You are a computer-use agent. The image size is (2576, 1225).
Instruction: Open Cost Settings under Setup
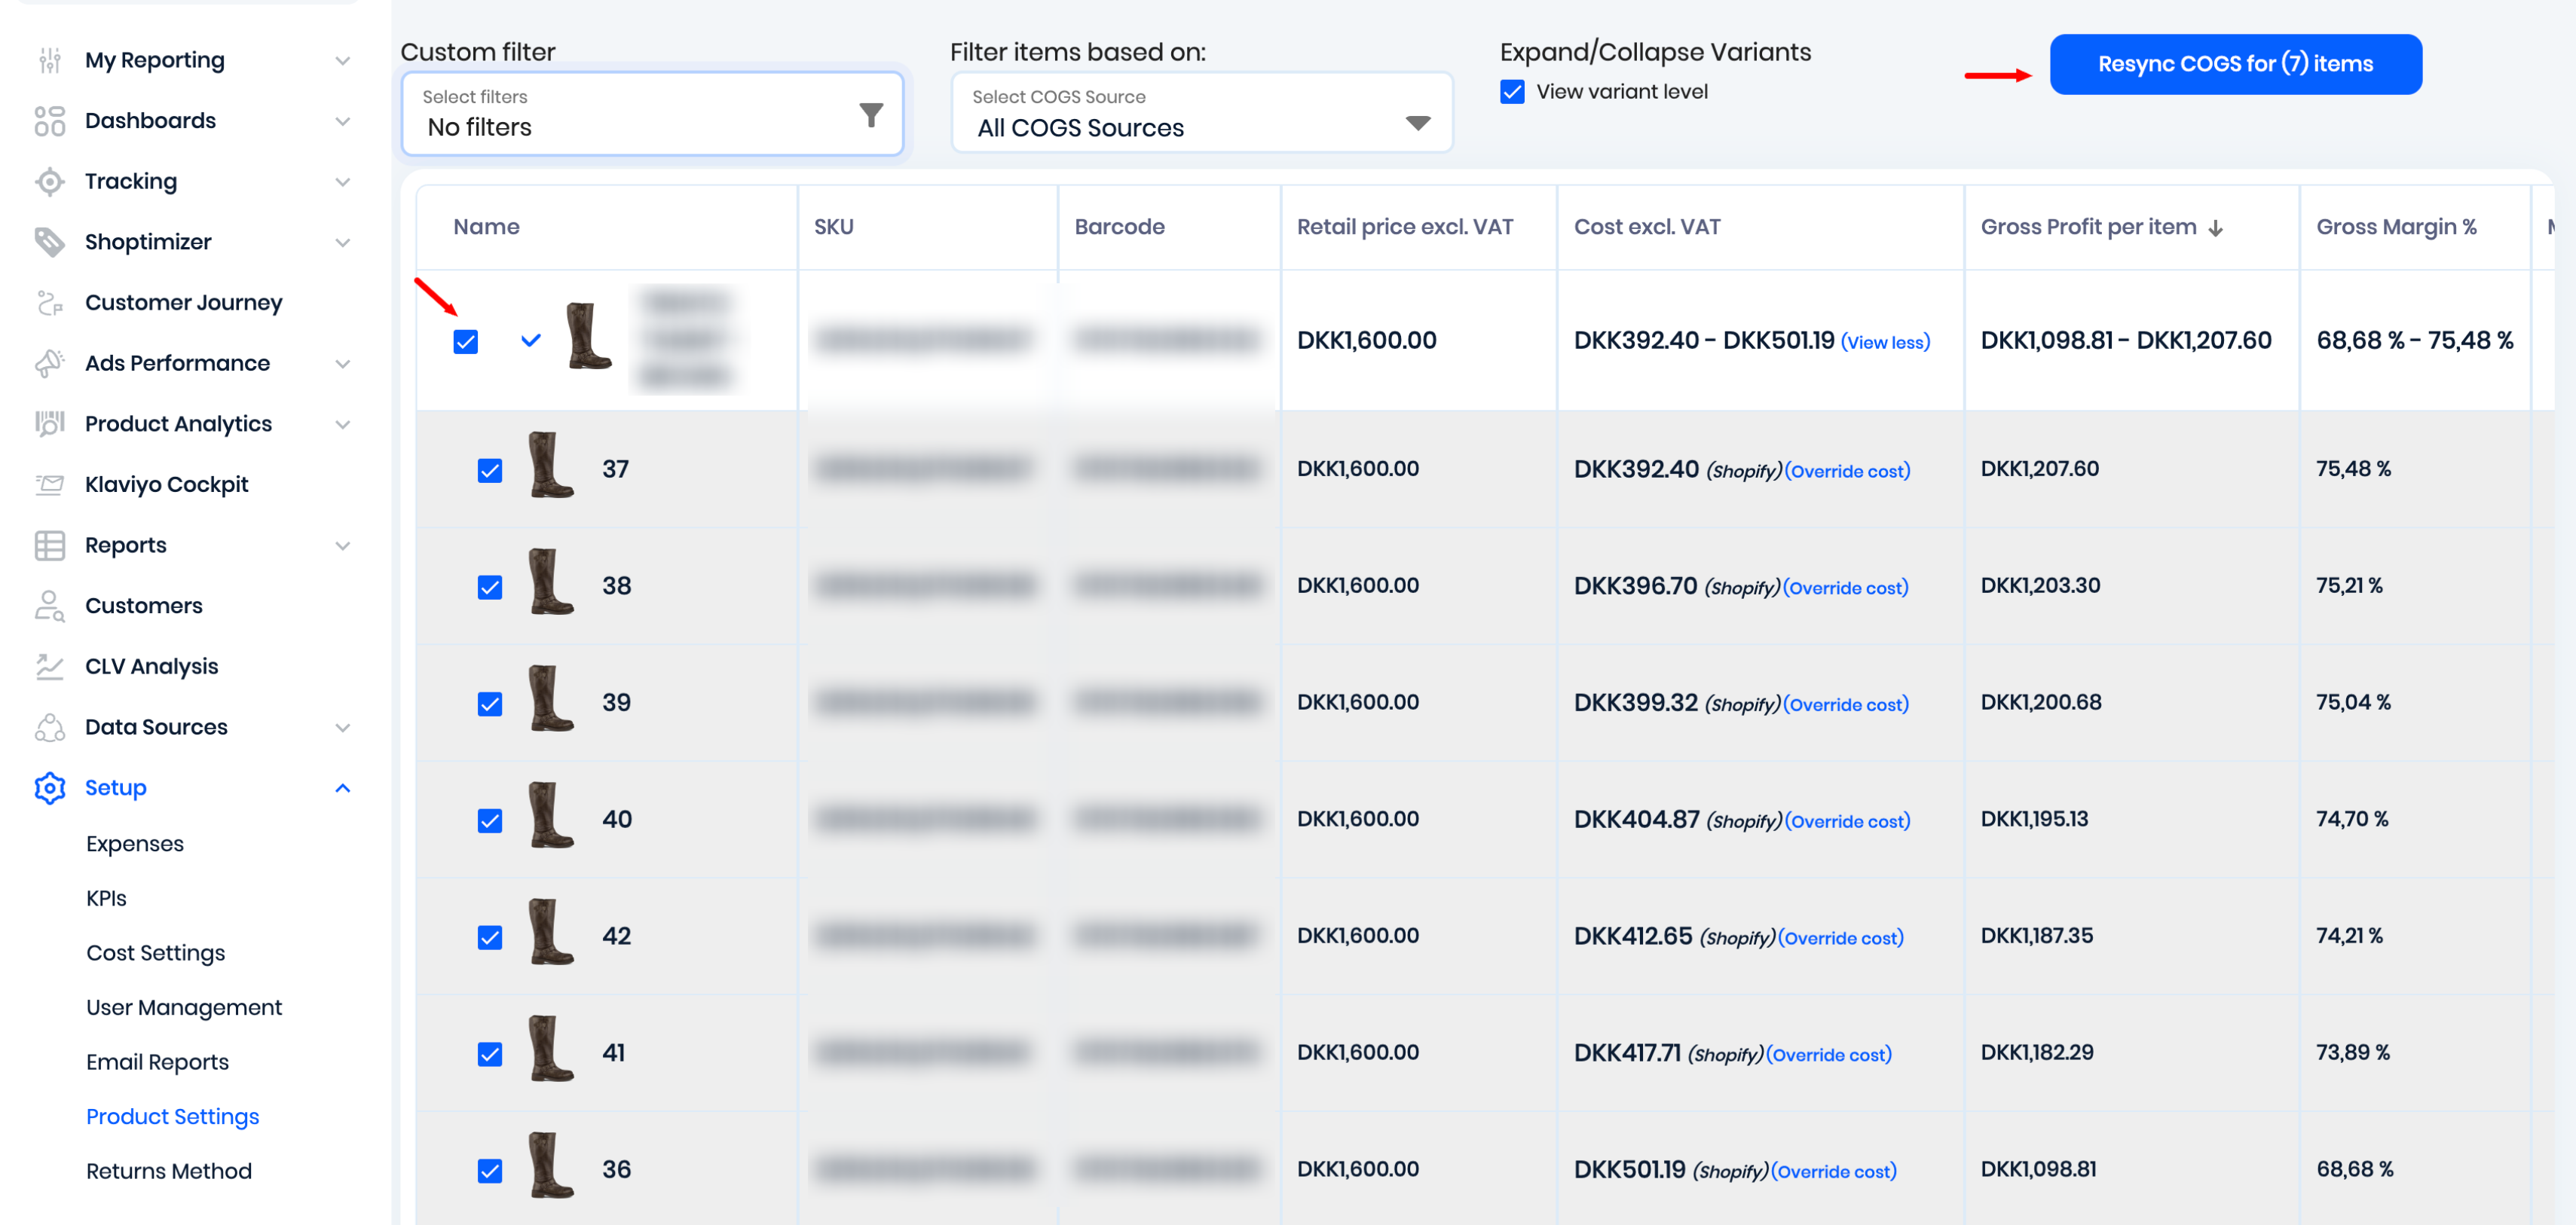155,952
